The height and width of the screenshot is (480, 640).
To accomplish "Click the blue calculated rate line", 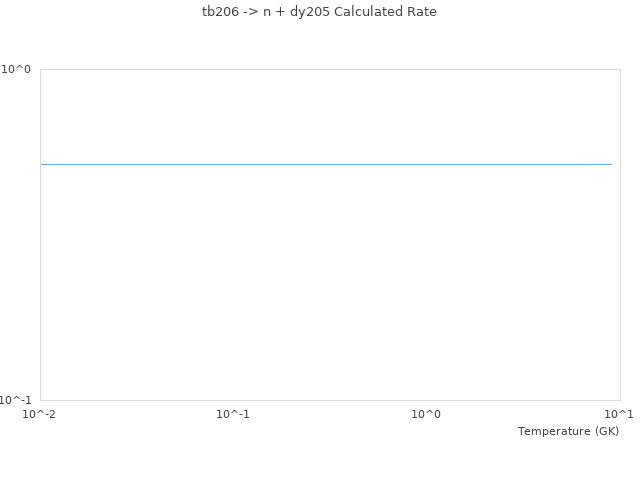I will 326,164.
